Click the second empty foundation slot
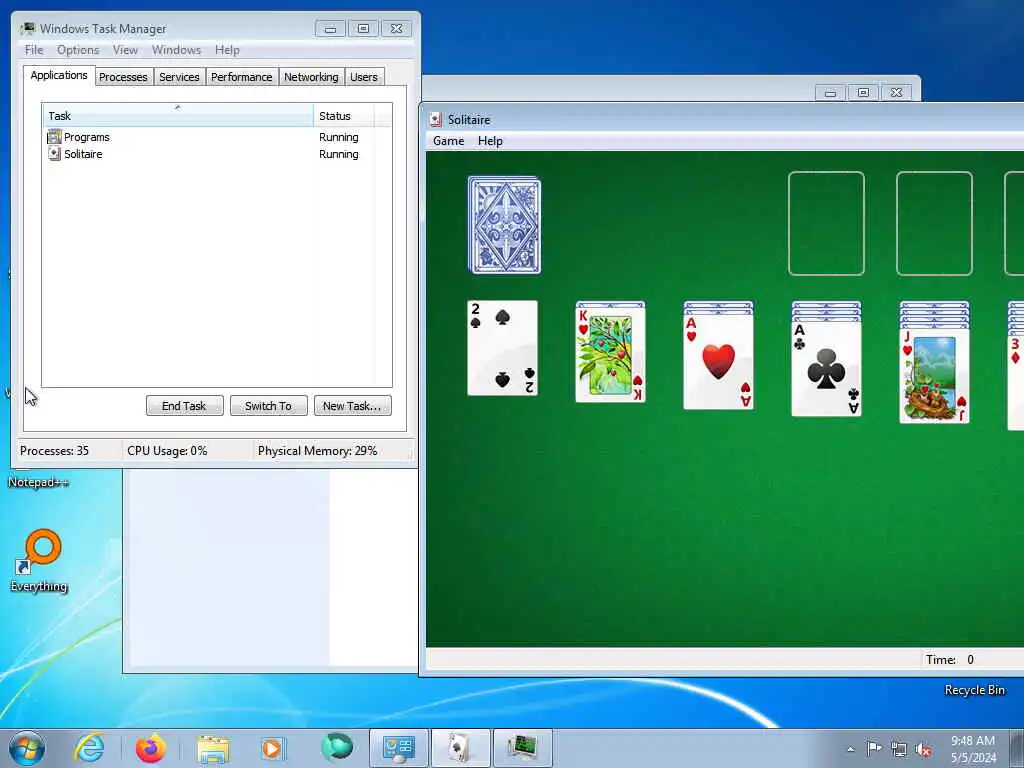The width and height of the screenshot is (1024, 768). [935, 223]
